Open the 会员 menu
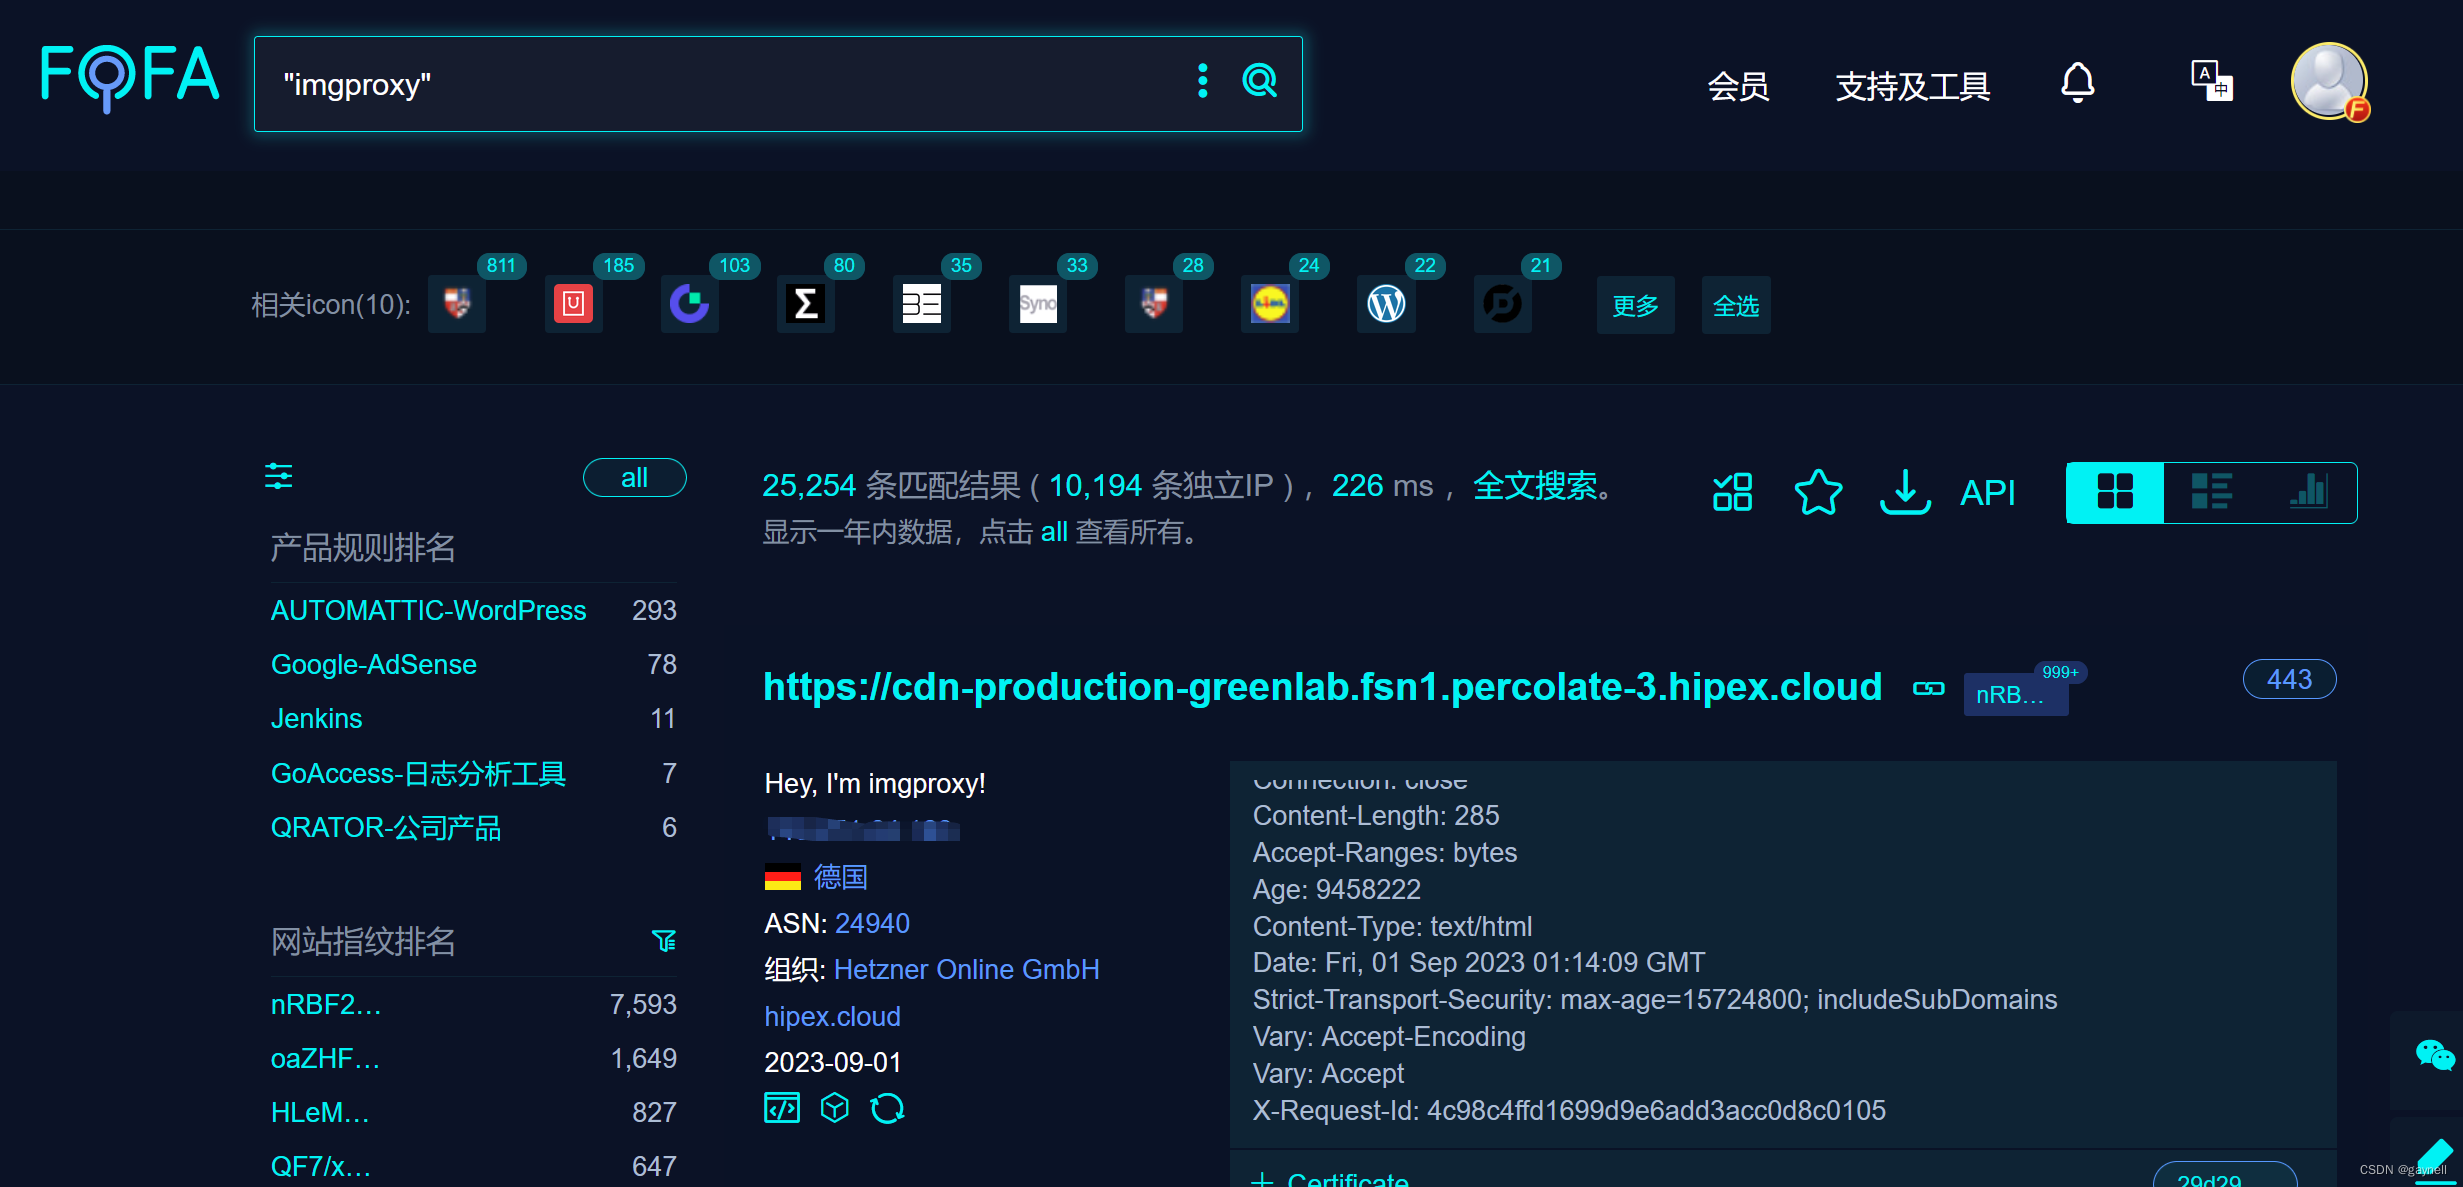Screen dimensions: 2463x1187 pyautogui.click(x=1738, y=86)
